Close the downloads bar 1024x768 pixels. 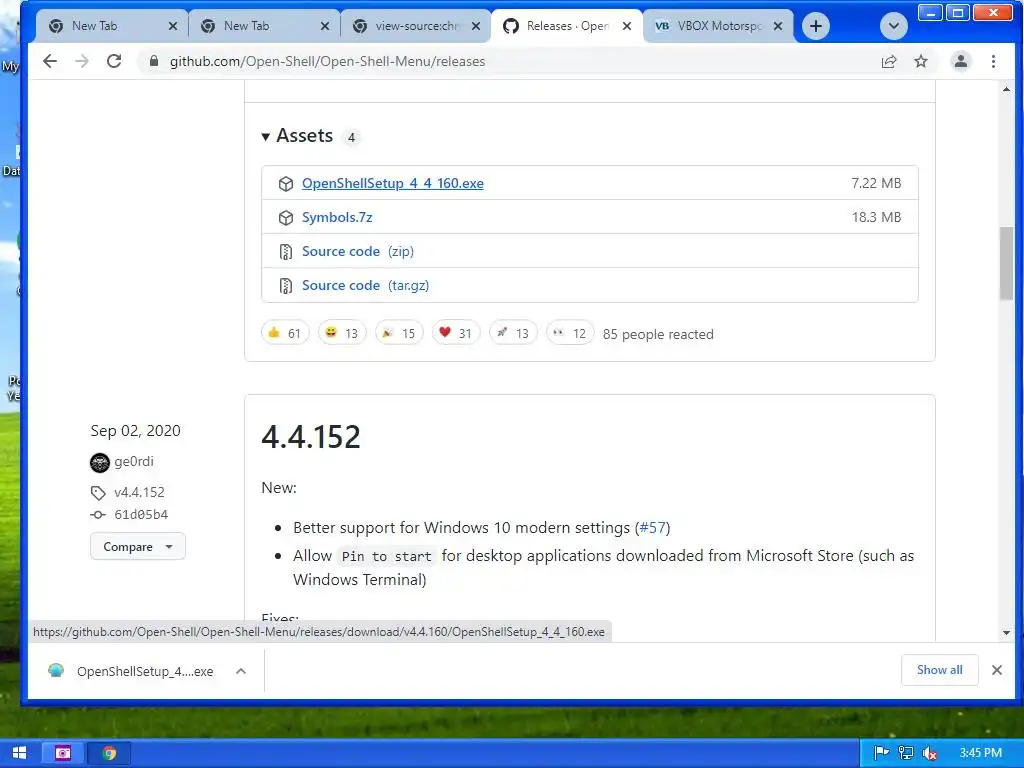(997, 670)
